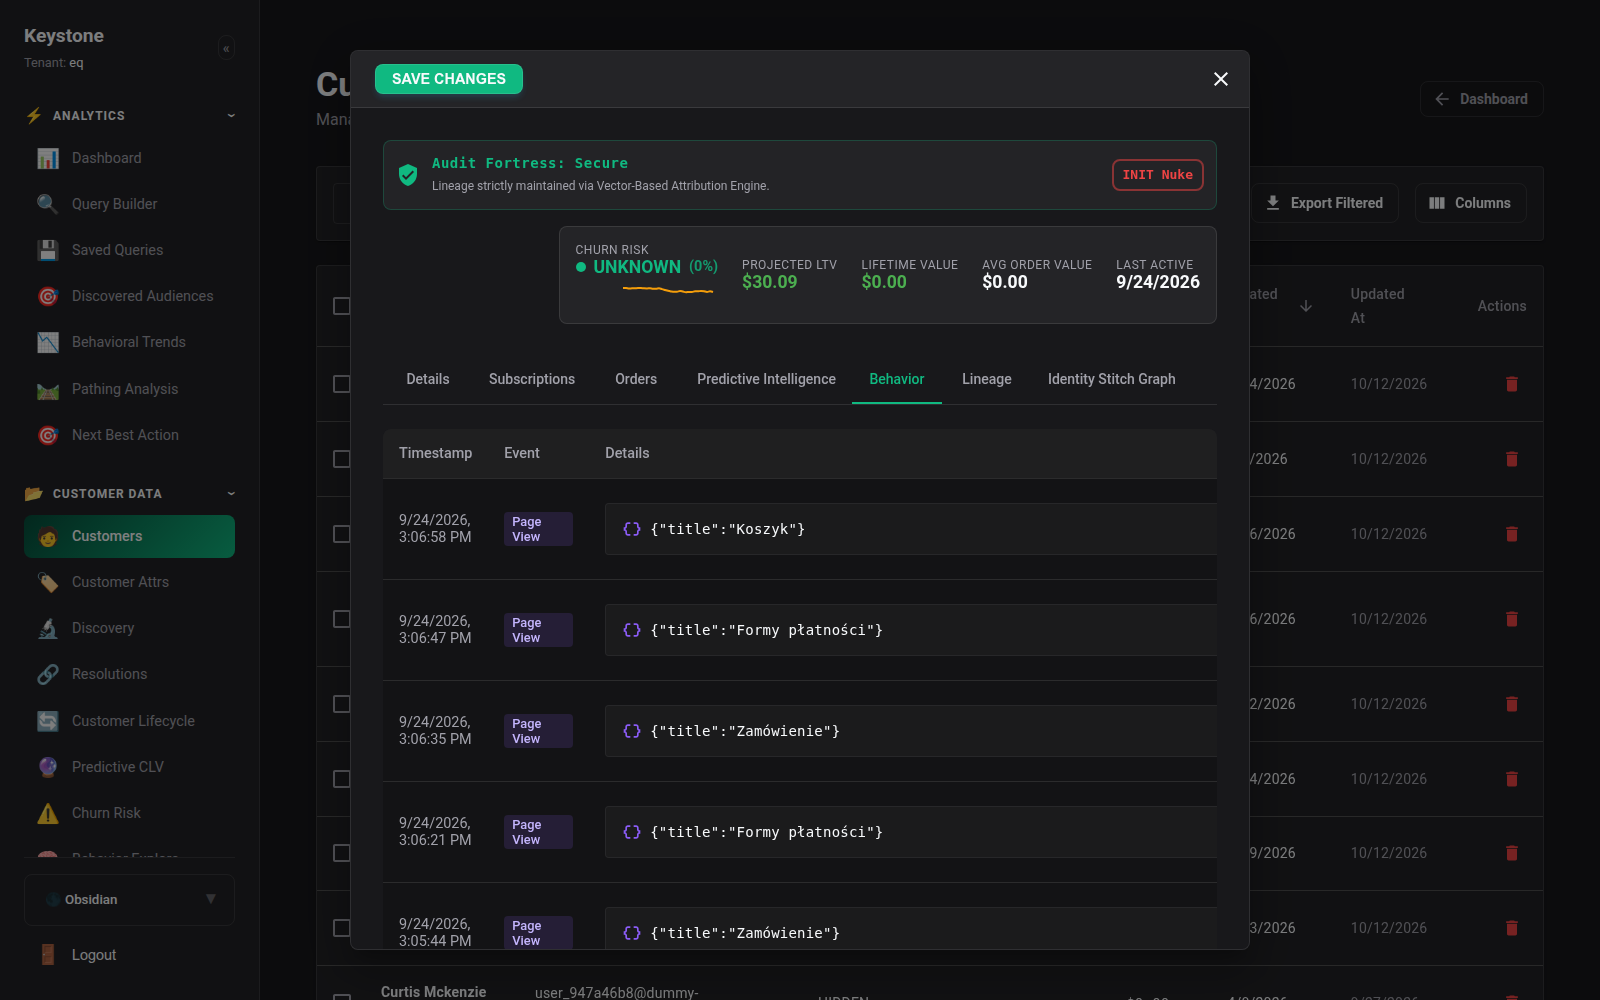This screenshot has height=1000, width=1600.
Task: Open the Predictive Intelligence tab
Action: tap(767, 379)
